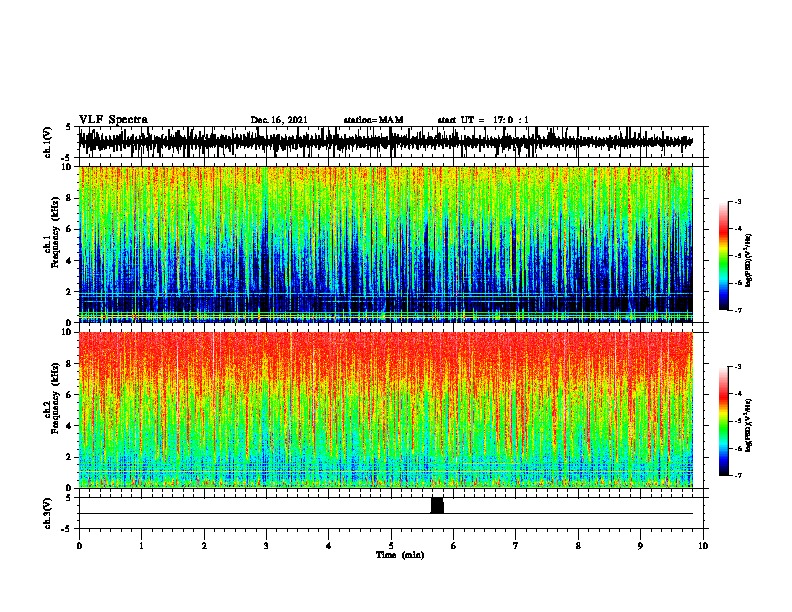The image size is (792, 612).
Task: Click the "-3" label on ch.1 color bar
Action: [x=737, y=202]
